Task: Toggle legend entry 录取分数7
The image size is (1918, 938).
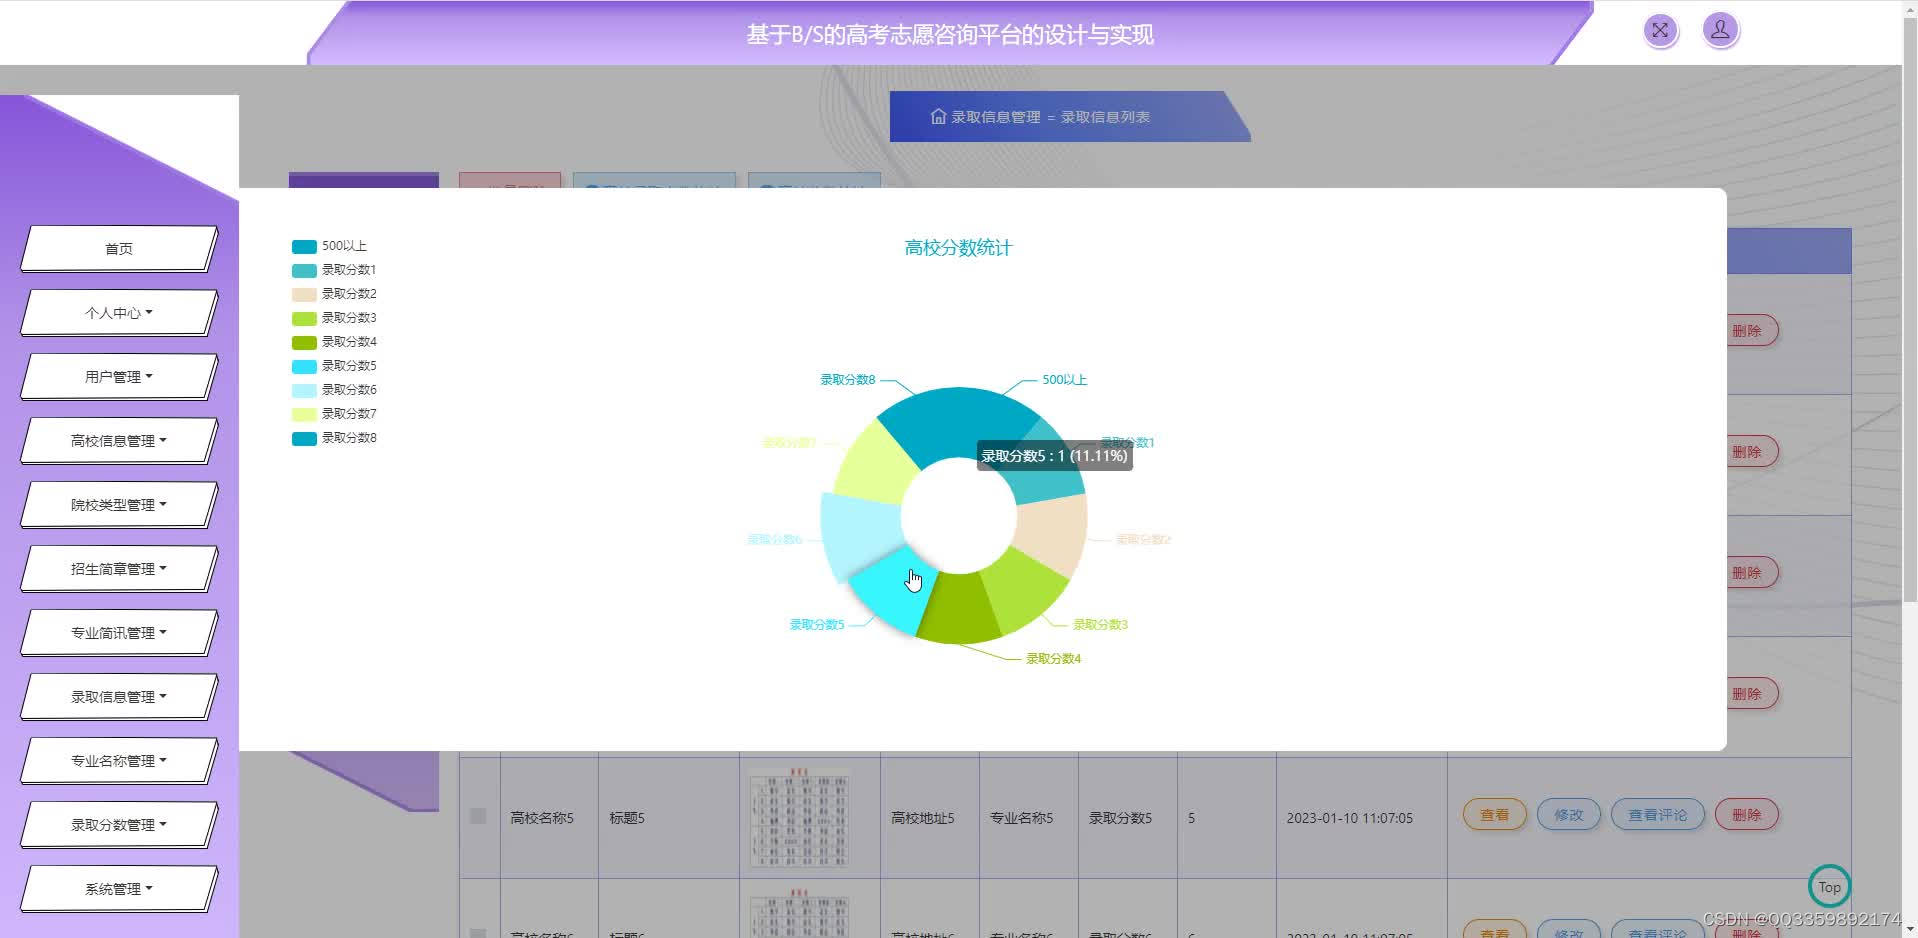Action: coord(334,414)
